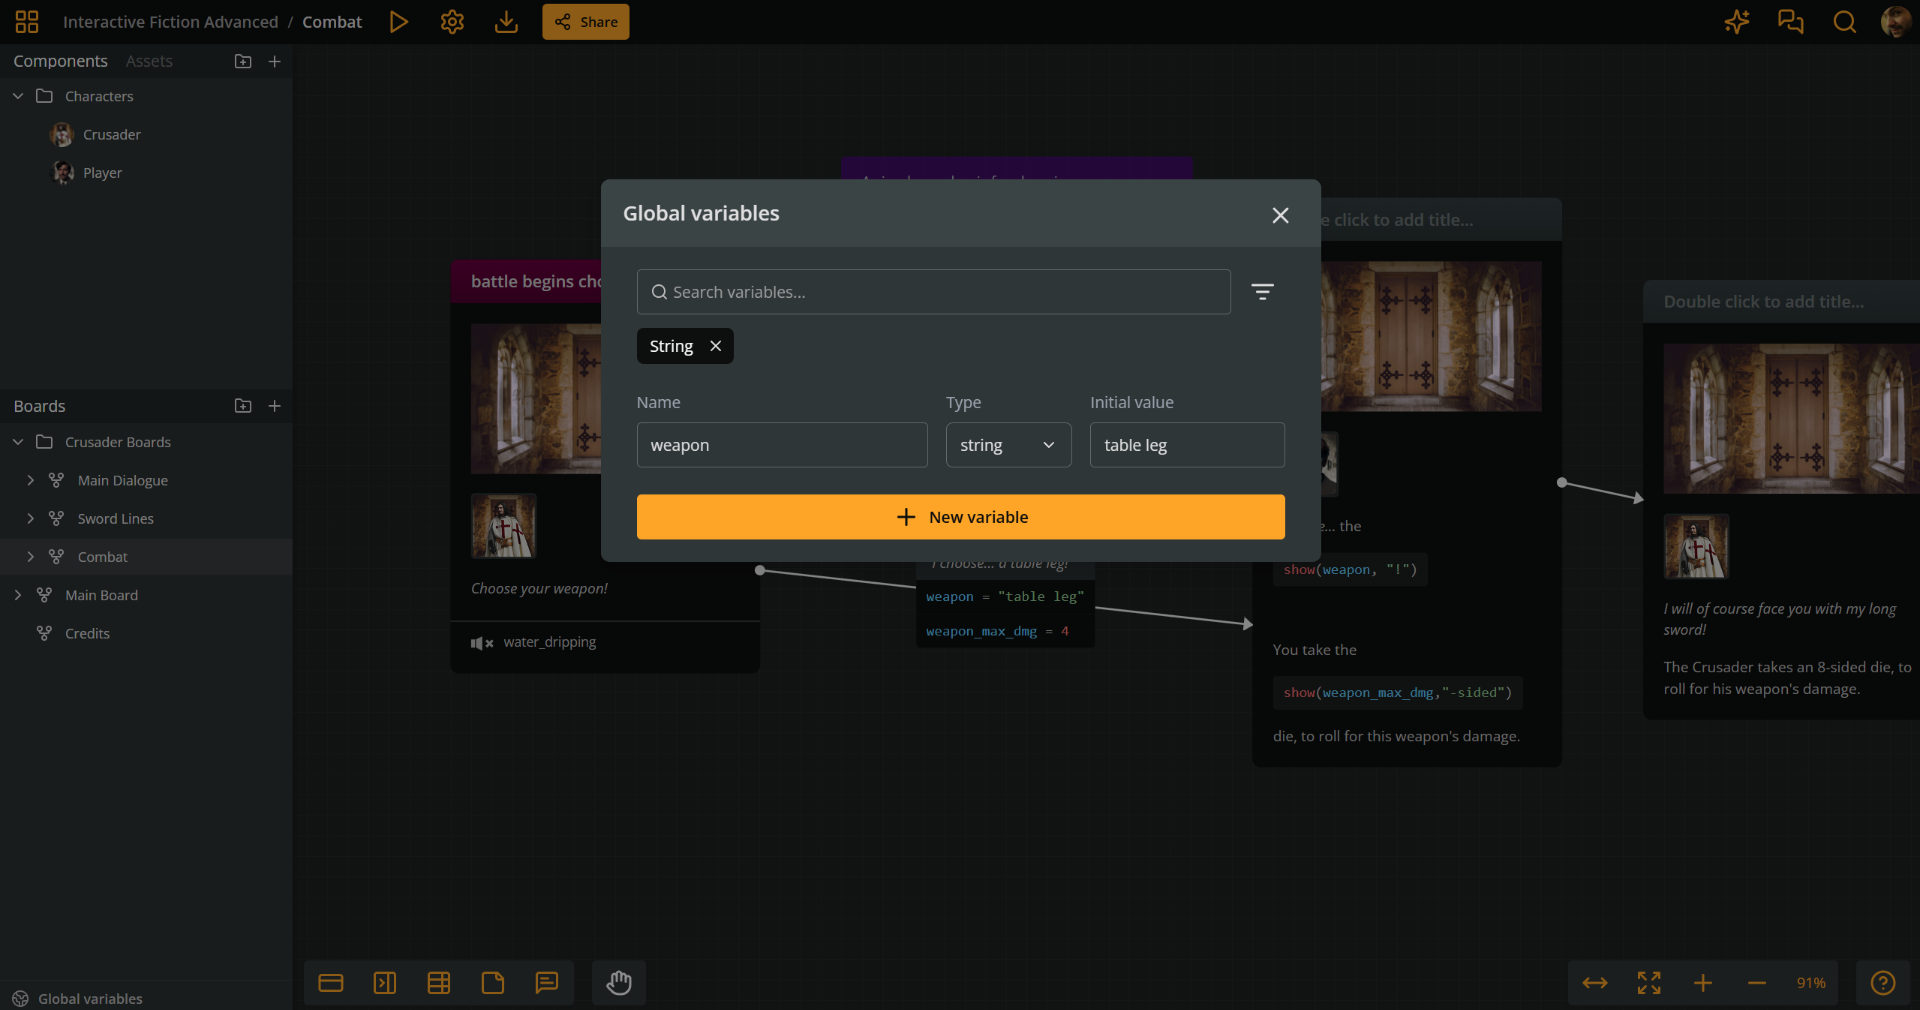Select the dialogue fragment tool icon

point(331,983)
